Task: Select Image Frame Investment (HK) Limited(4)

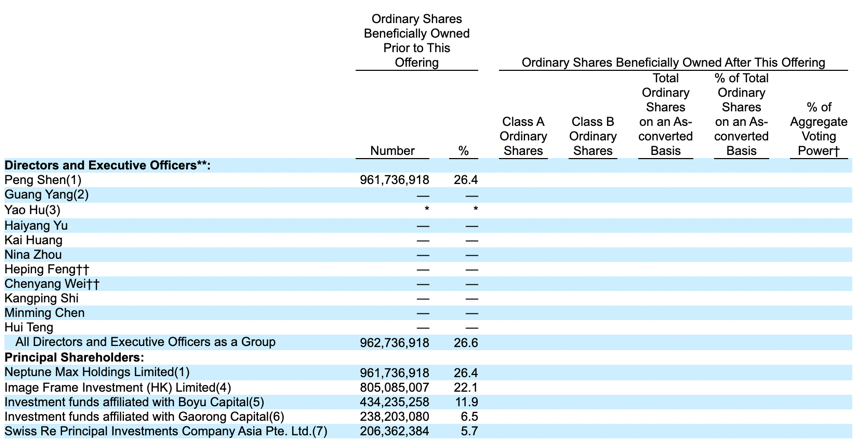Action: pyautogui.click(x=118, y=387)
